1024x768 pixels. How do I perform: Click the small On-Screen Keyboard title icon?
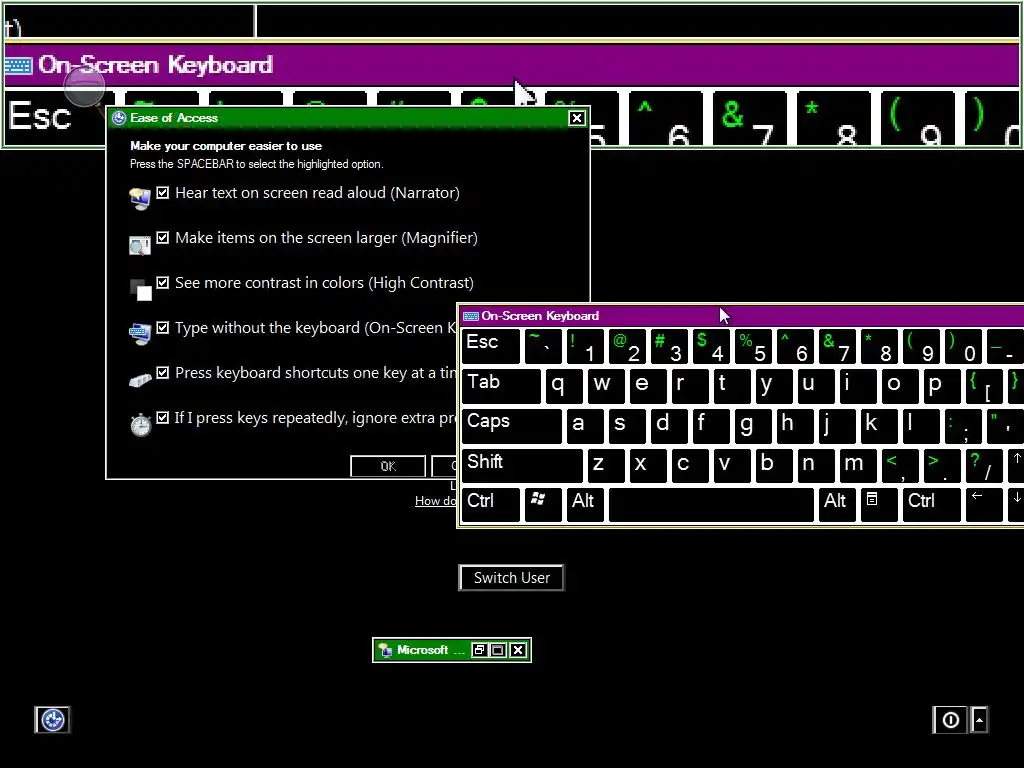(x=470, y=316)
